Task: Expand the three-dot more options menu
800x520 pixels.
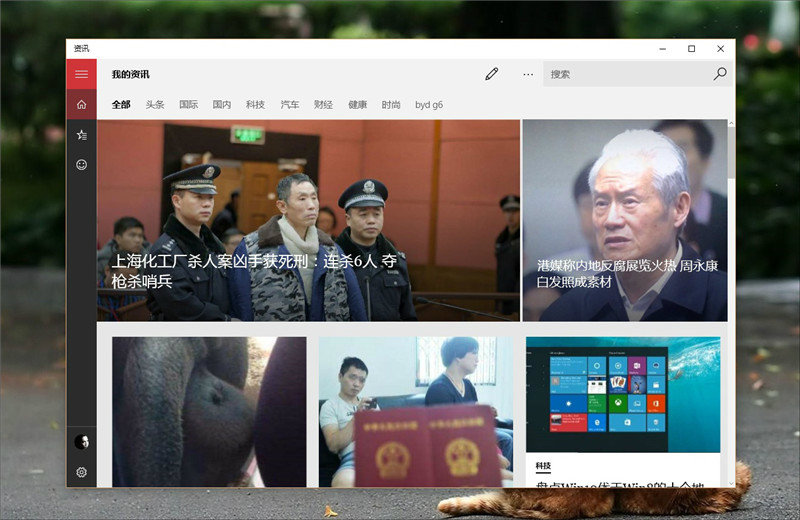Action: click(x=528, y=74)
